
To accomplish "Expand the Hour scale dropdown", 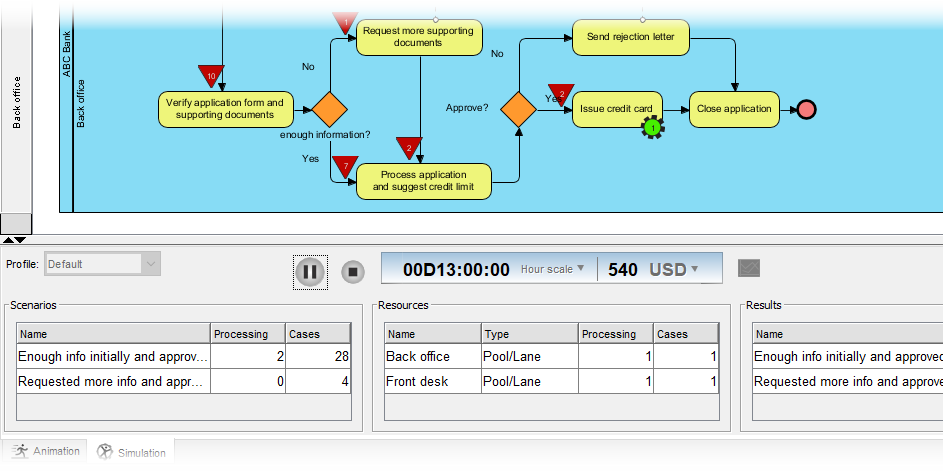I will (x=553, y=269).
